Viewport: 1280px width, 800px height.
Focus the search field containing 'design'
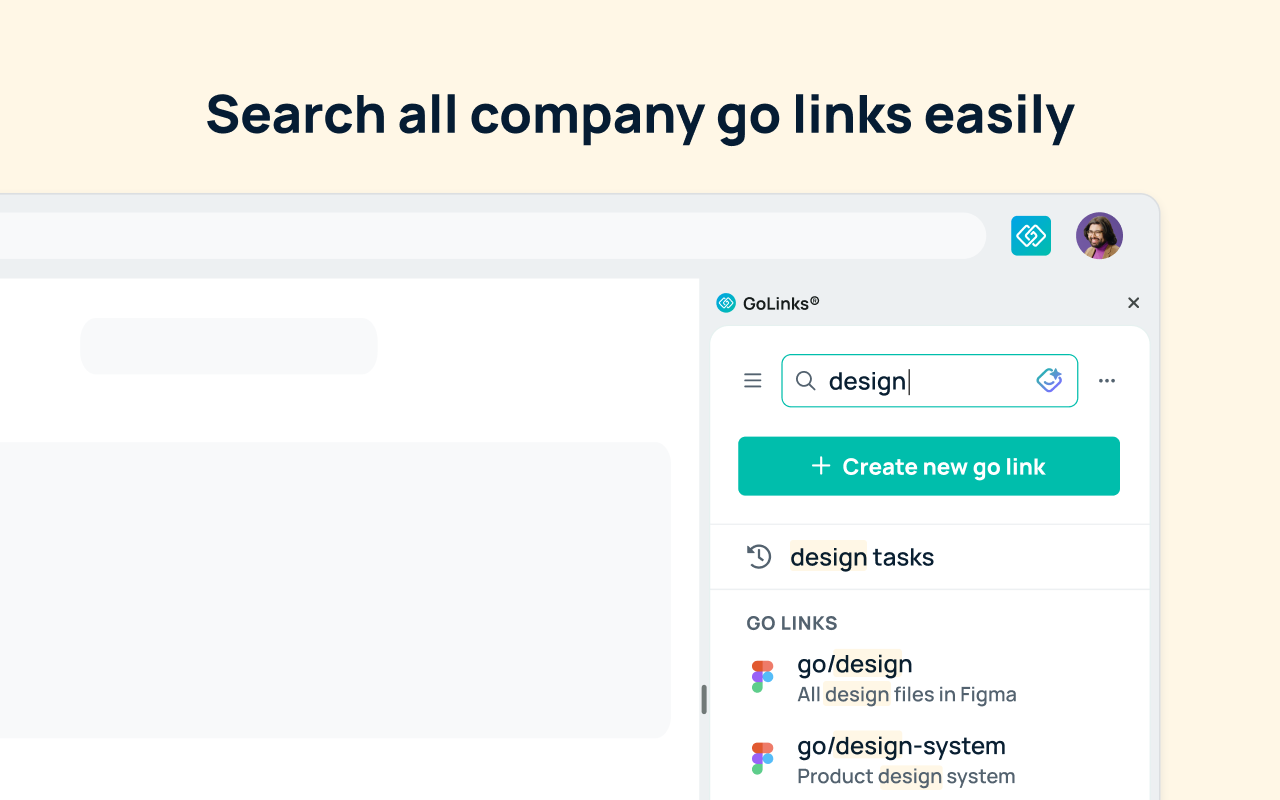pyautogui.click(x=929, y=381)
